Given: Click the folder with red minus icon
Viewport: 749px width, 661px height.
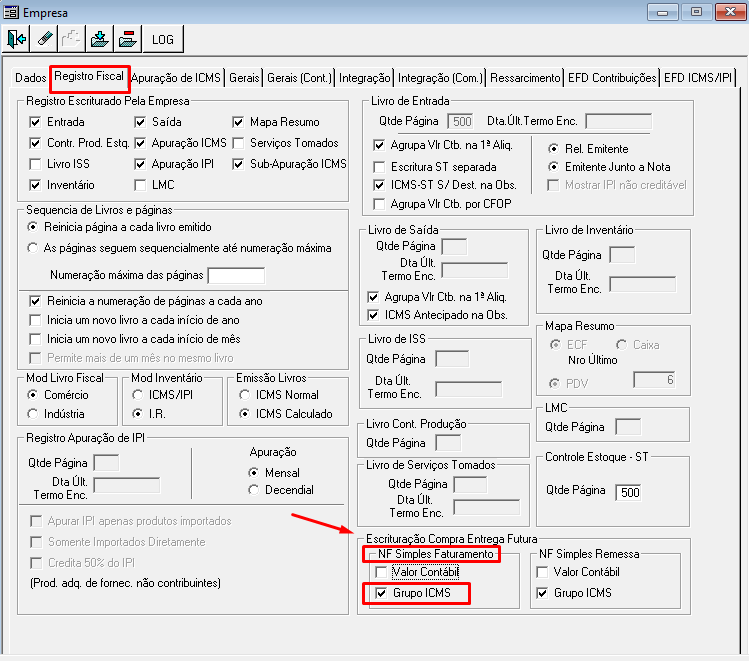Looking at the screenshot, I should pyautogui.click(x=127, y=39).
